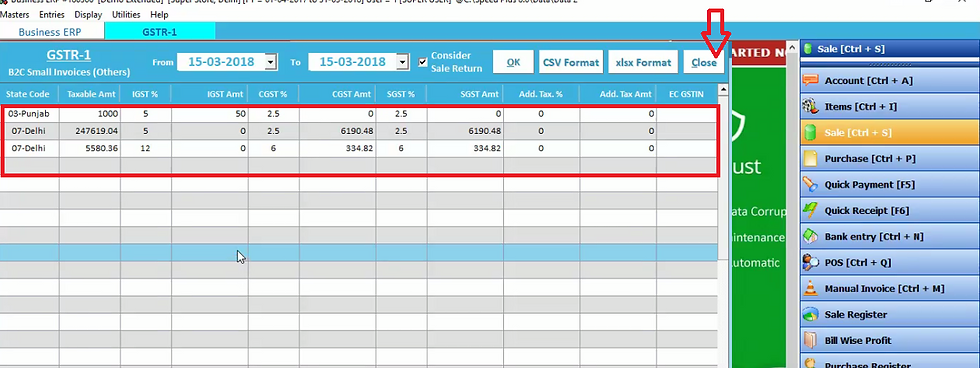This screenshot has height=368, width=980.
Task: Click the GSTR-1 heading link
Action: 69,56
